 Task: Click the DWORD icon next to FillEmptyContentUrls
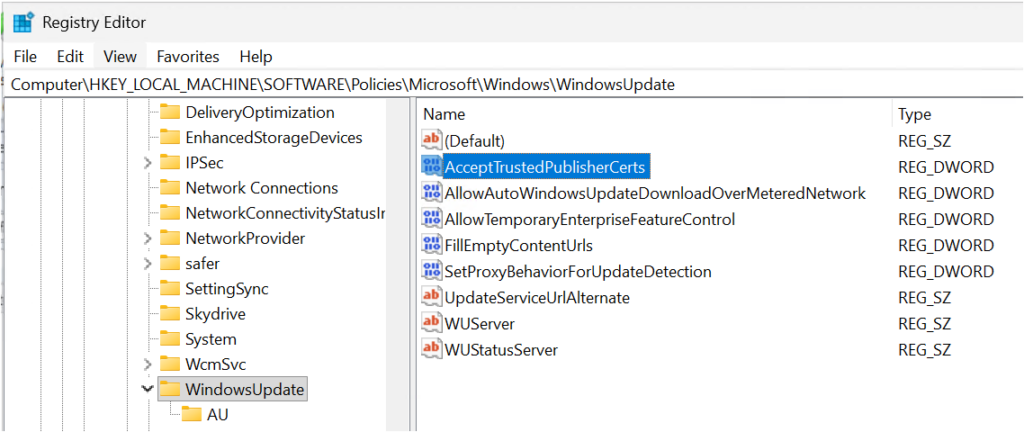point(432,245)
